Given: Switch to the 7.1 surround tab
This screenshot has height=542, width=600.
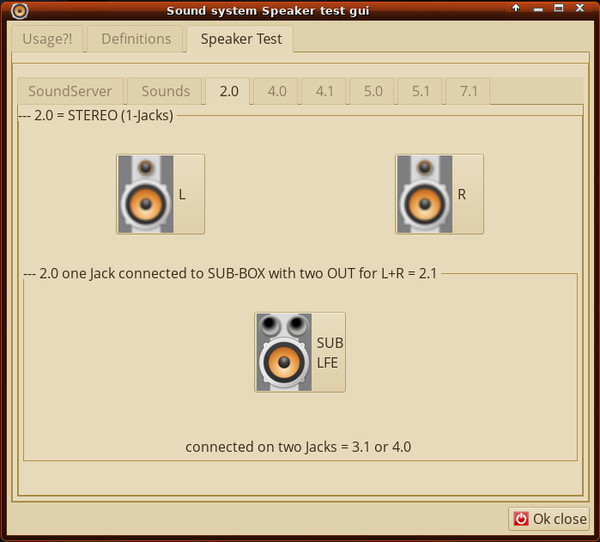Looking at the screenshot, I should 468,91.
